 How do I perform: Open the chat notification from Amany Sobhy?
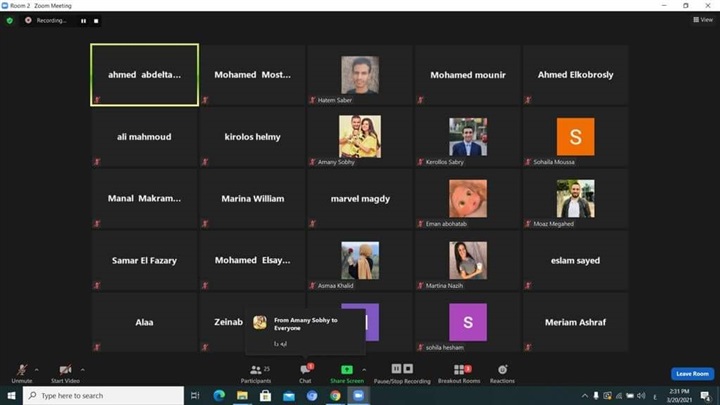coord(305,331)
